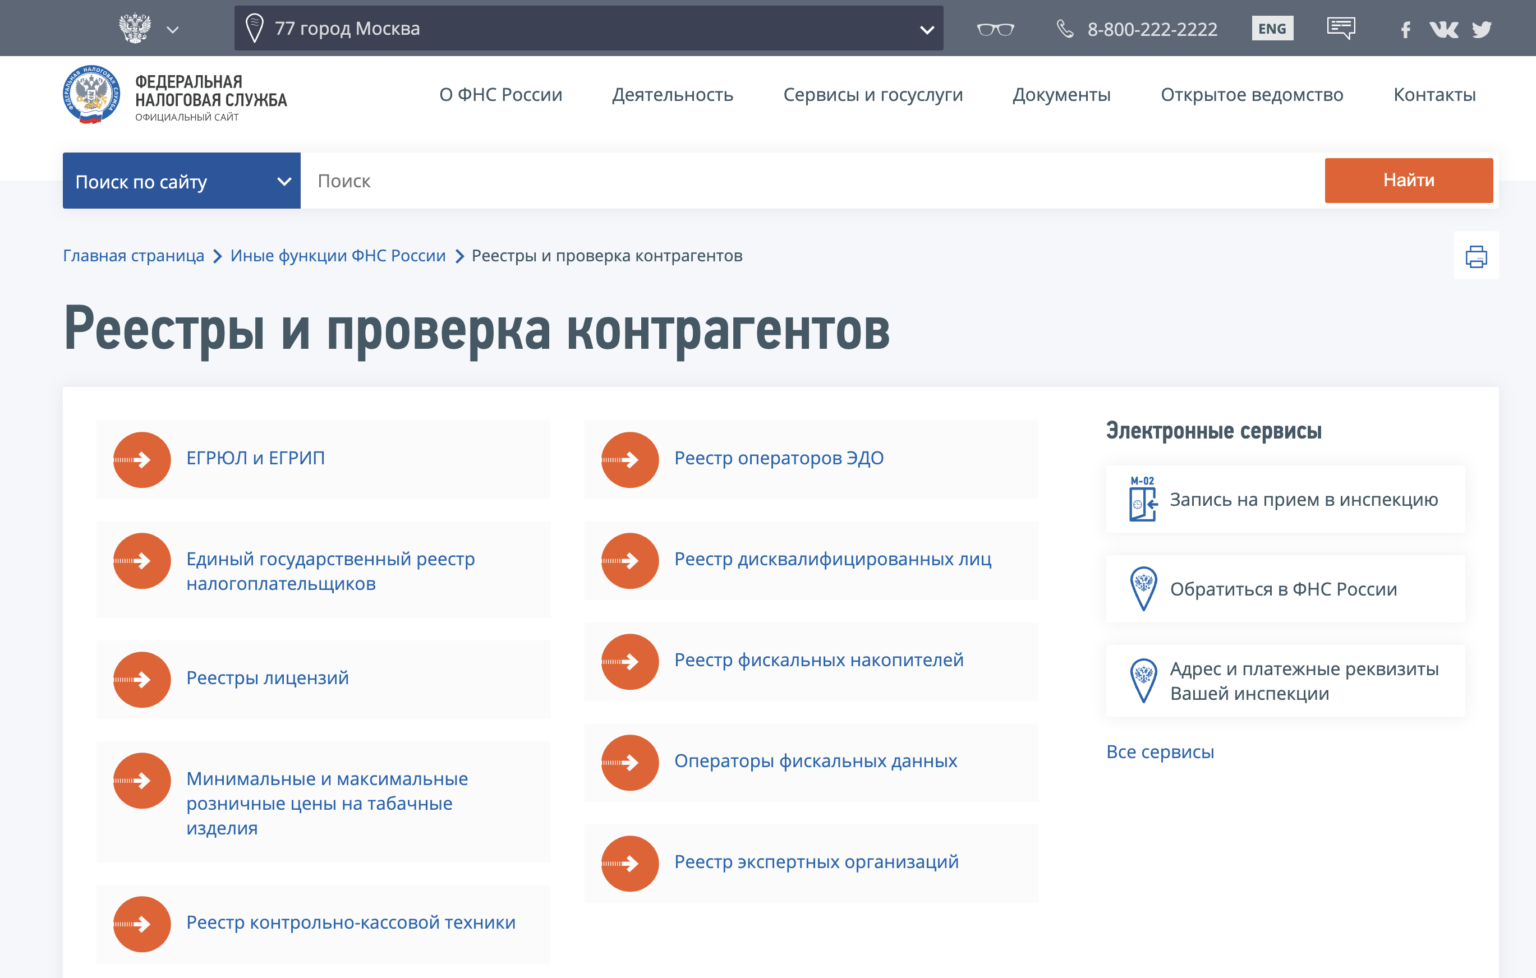
Task: Open the 'Открытое ведомство' menu
Action: point(1252,95)
